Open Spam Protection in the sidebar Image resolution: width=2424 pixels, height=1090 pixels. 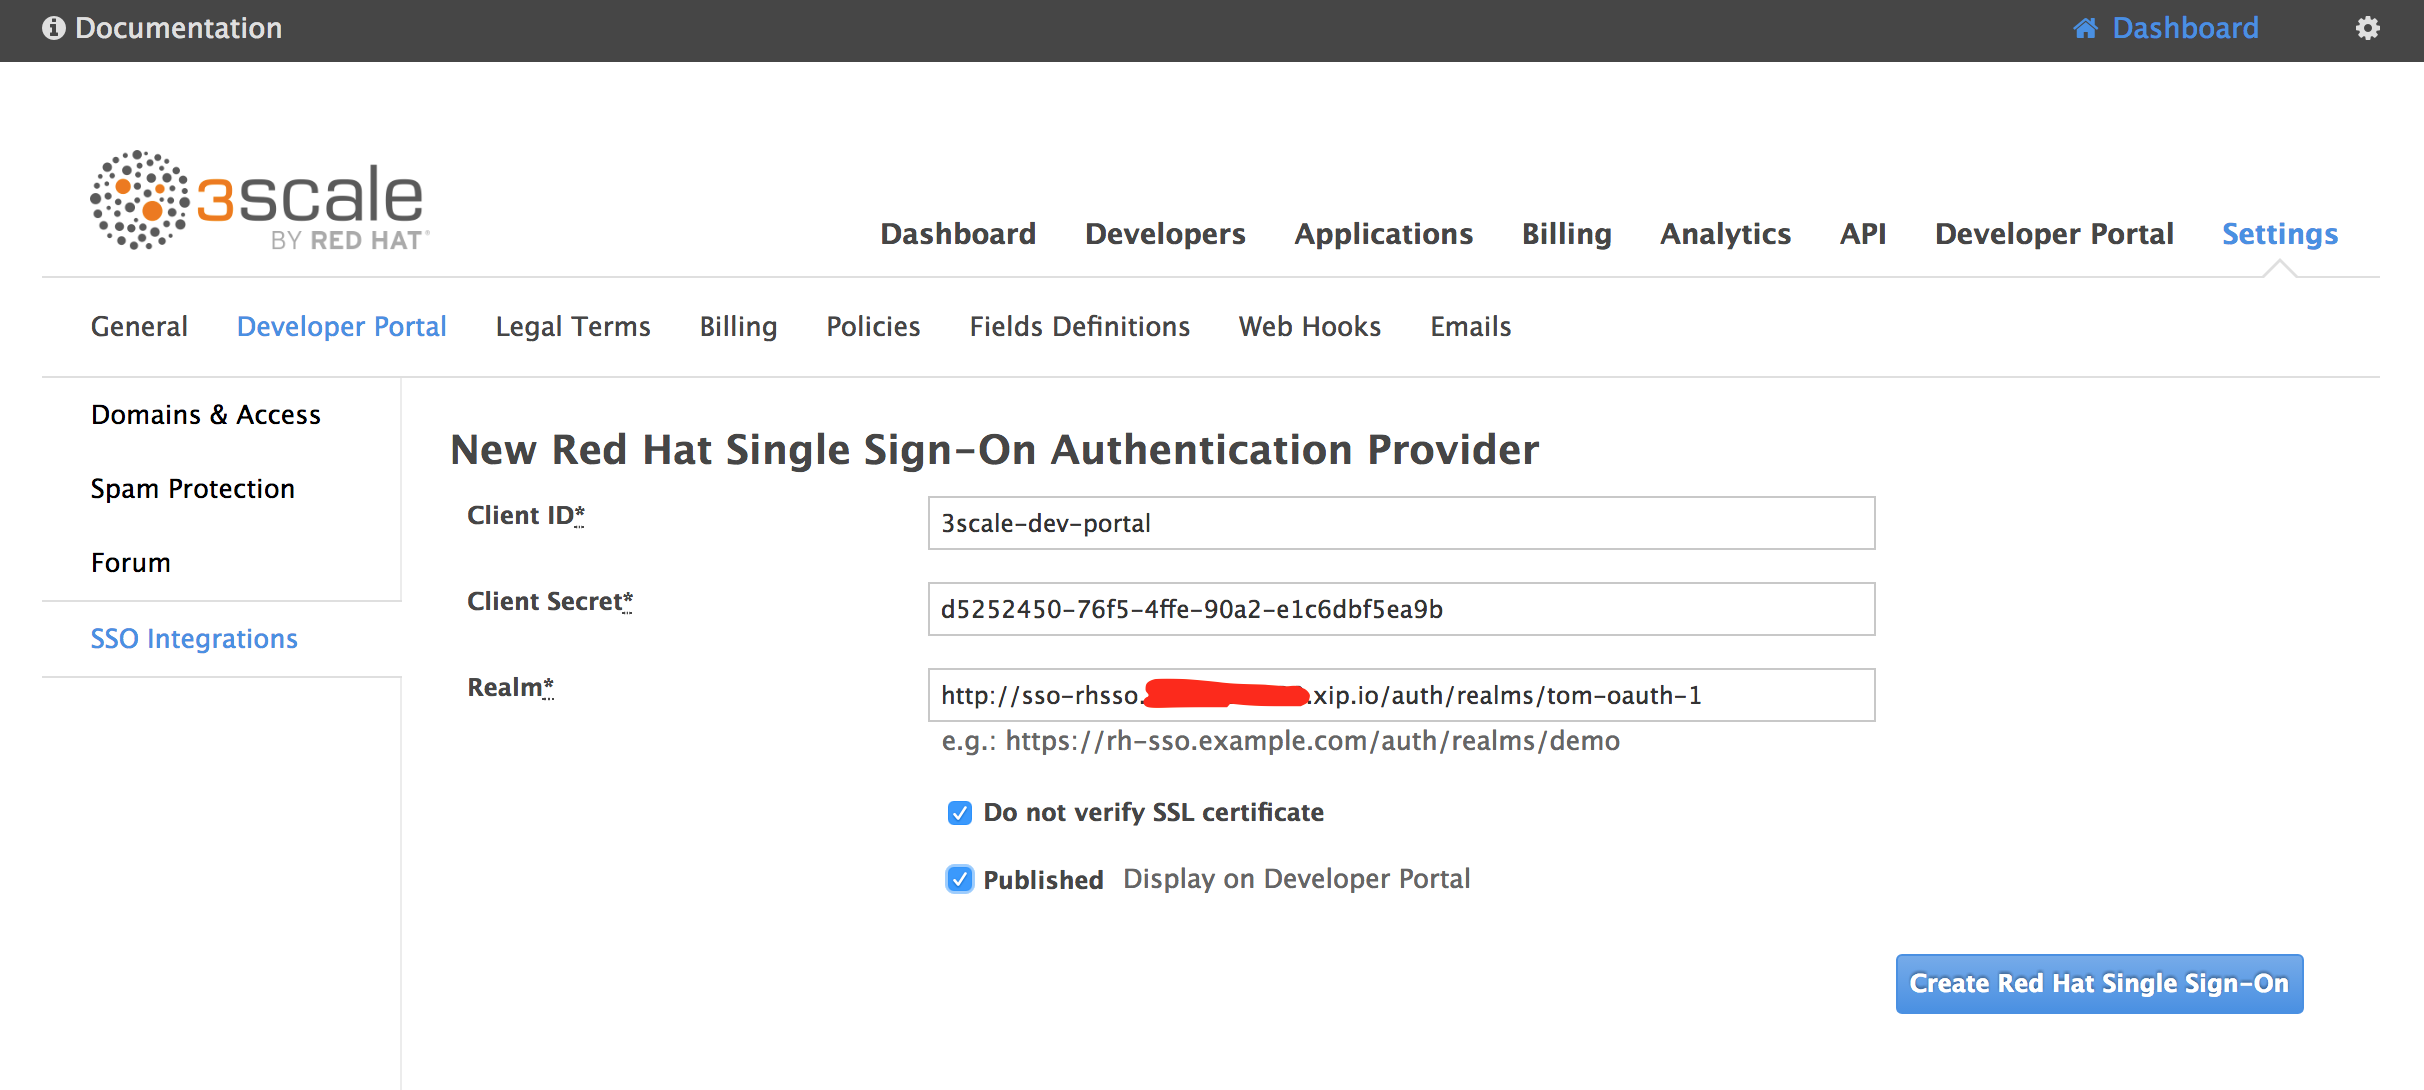pyautogui.click(x=192, y=489)
